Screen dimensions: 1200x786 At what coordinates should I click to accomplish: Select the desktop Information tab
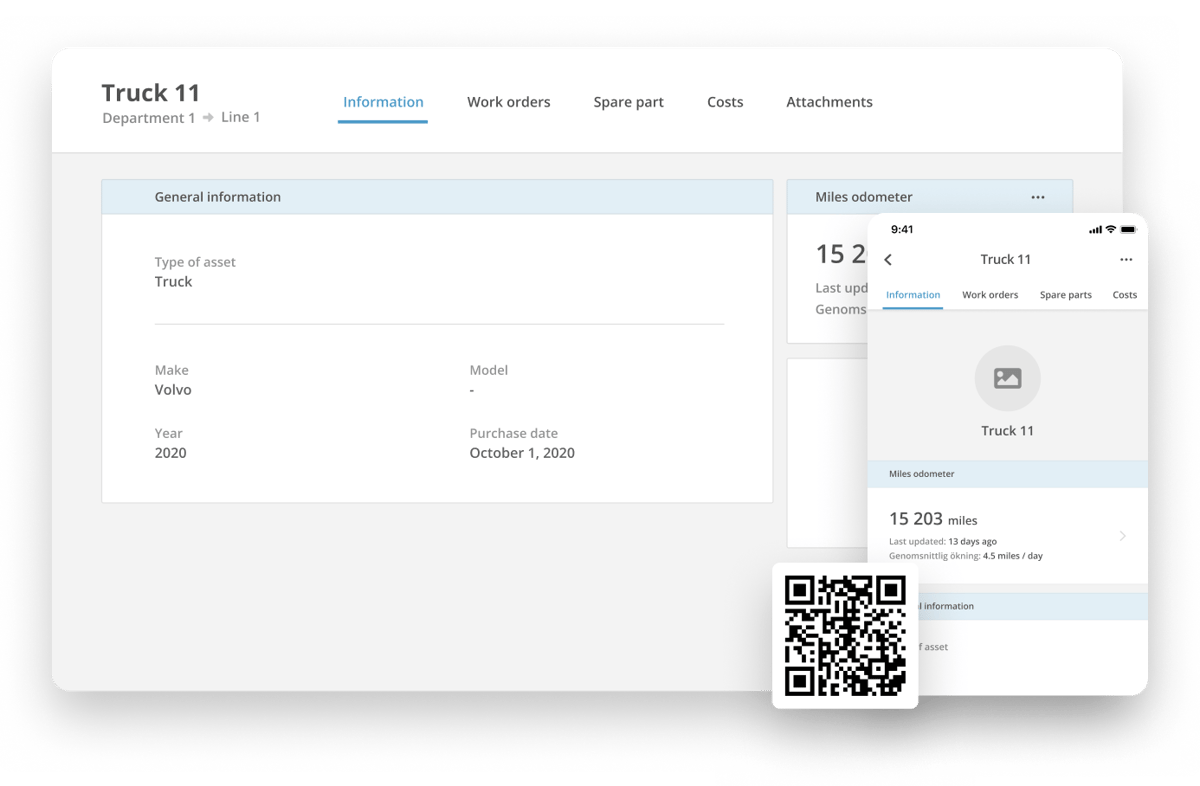tap(383, 102)
